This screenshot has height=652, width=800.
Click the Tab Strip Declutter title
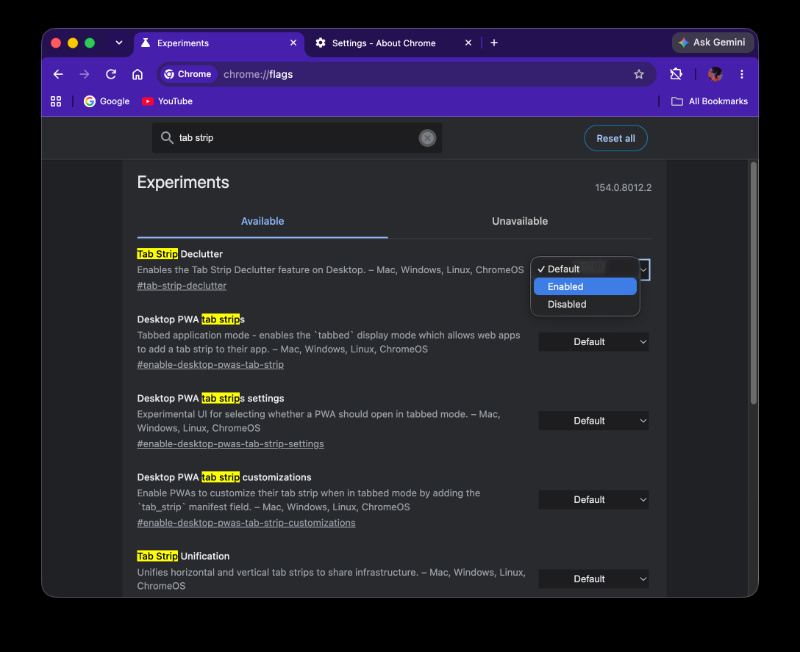click(180, 254)
